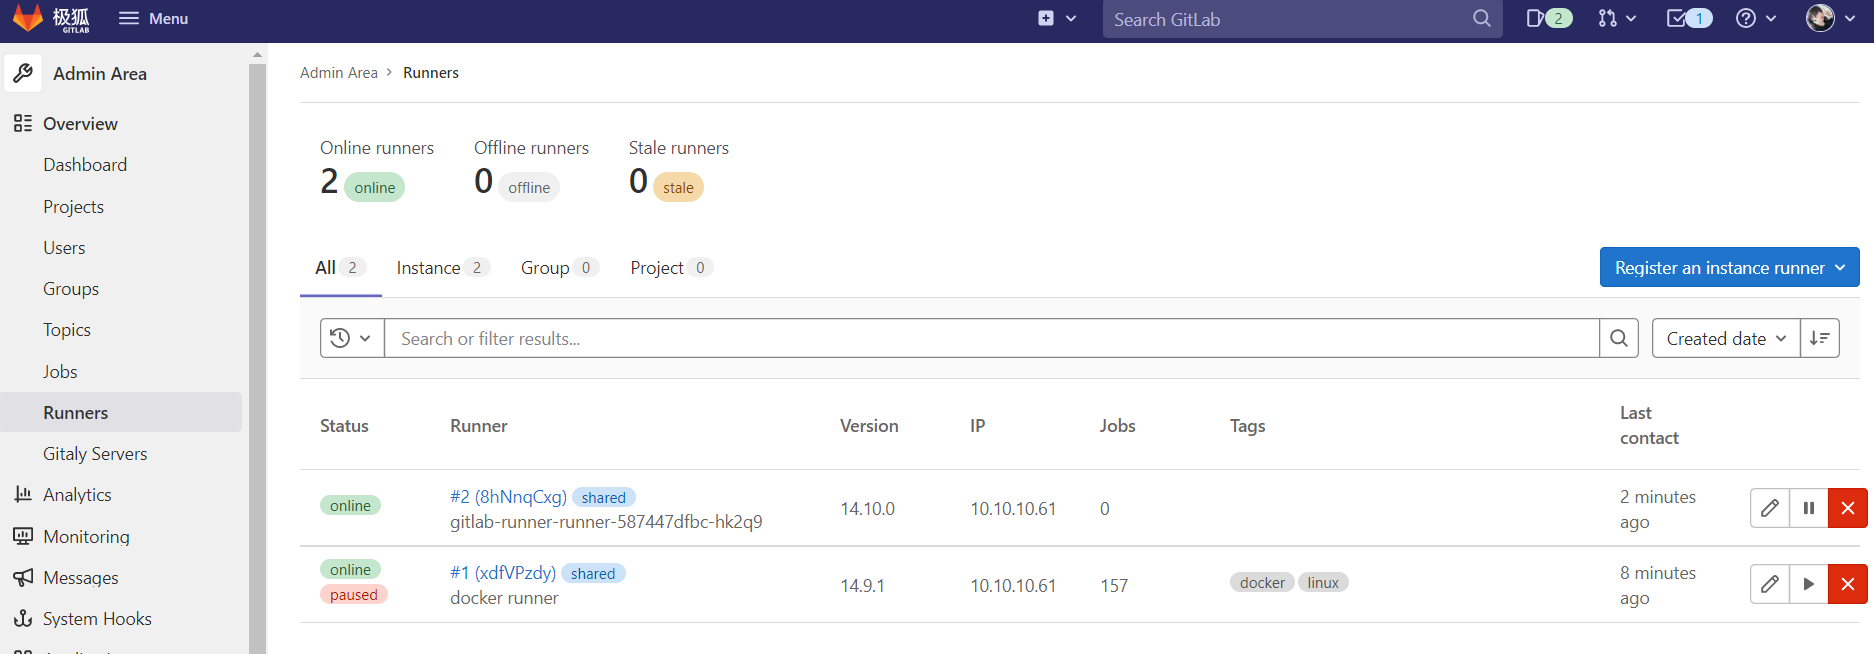Open the Created date sort dropdown
This screenshot has height=654, width=1874.
point(1726,338)
